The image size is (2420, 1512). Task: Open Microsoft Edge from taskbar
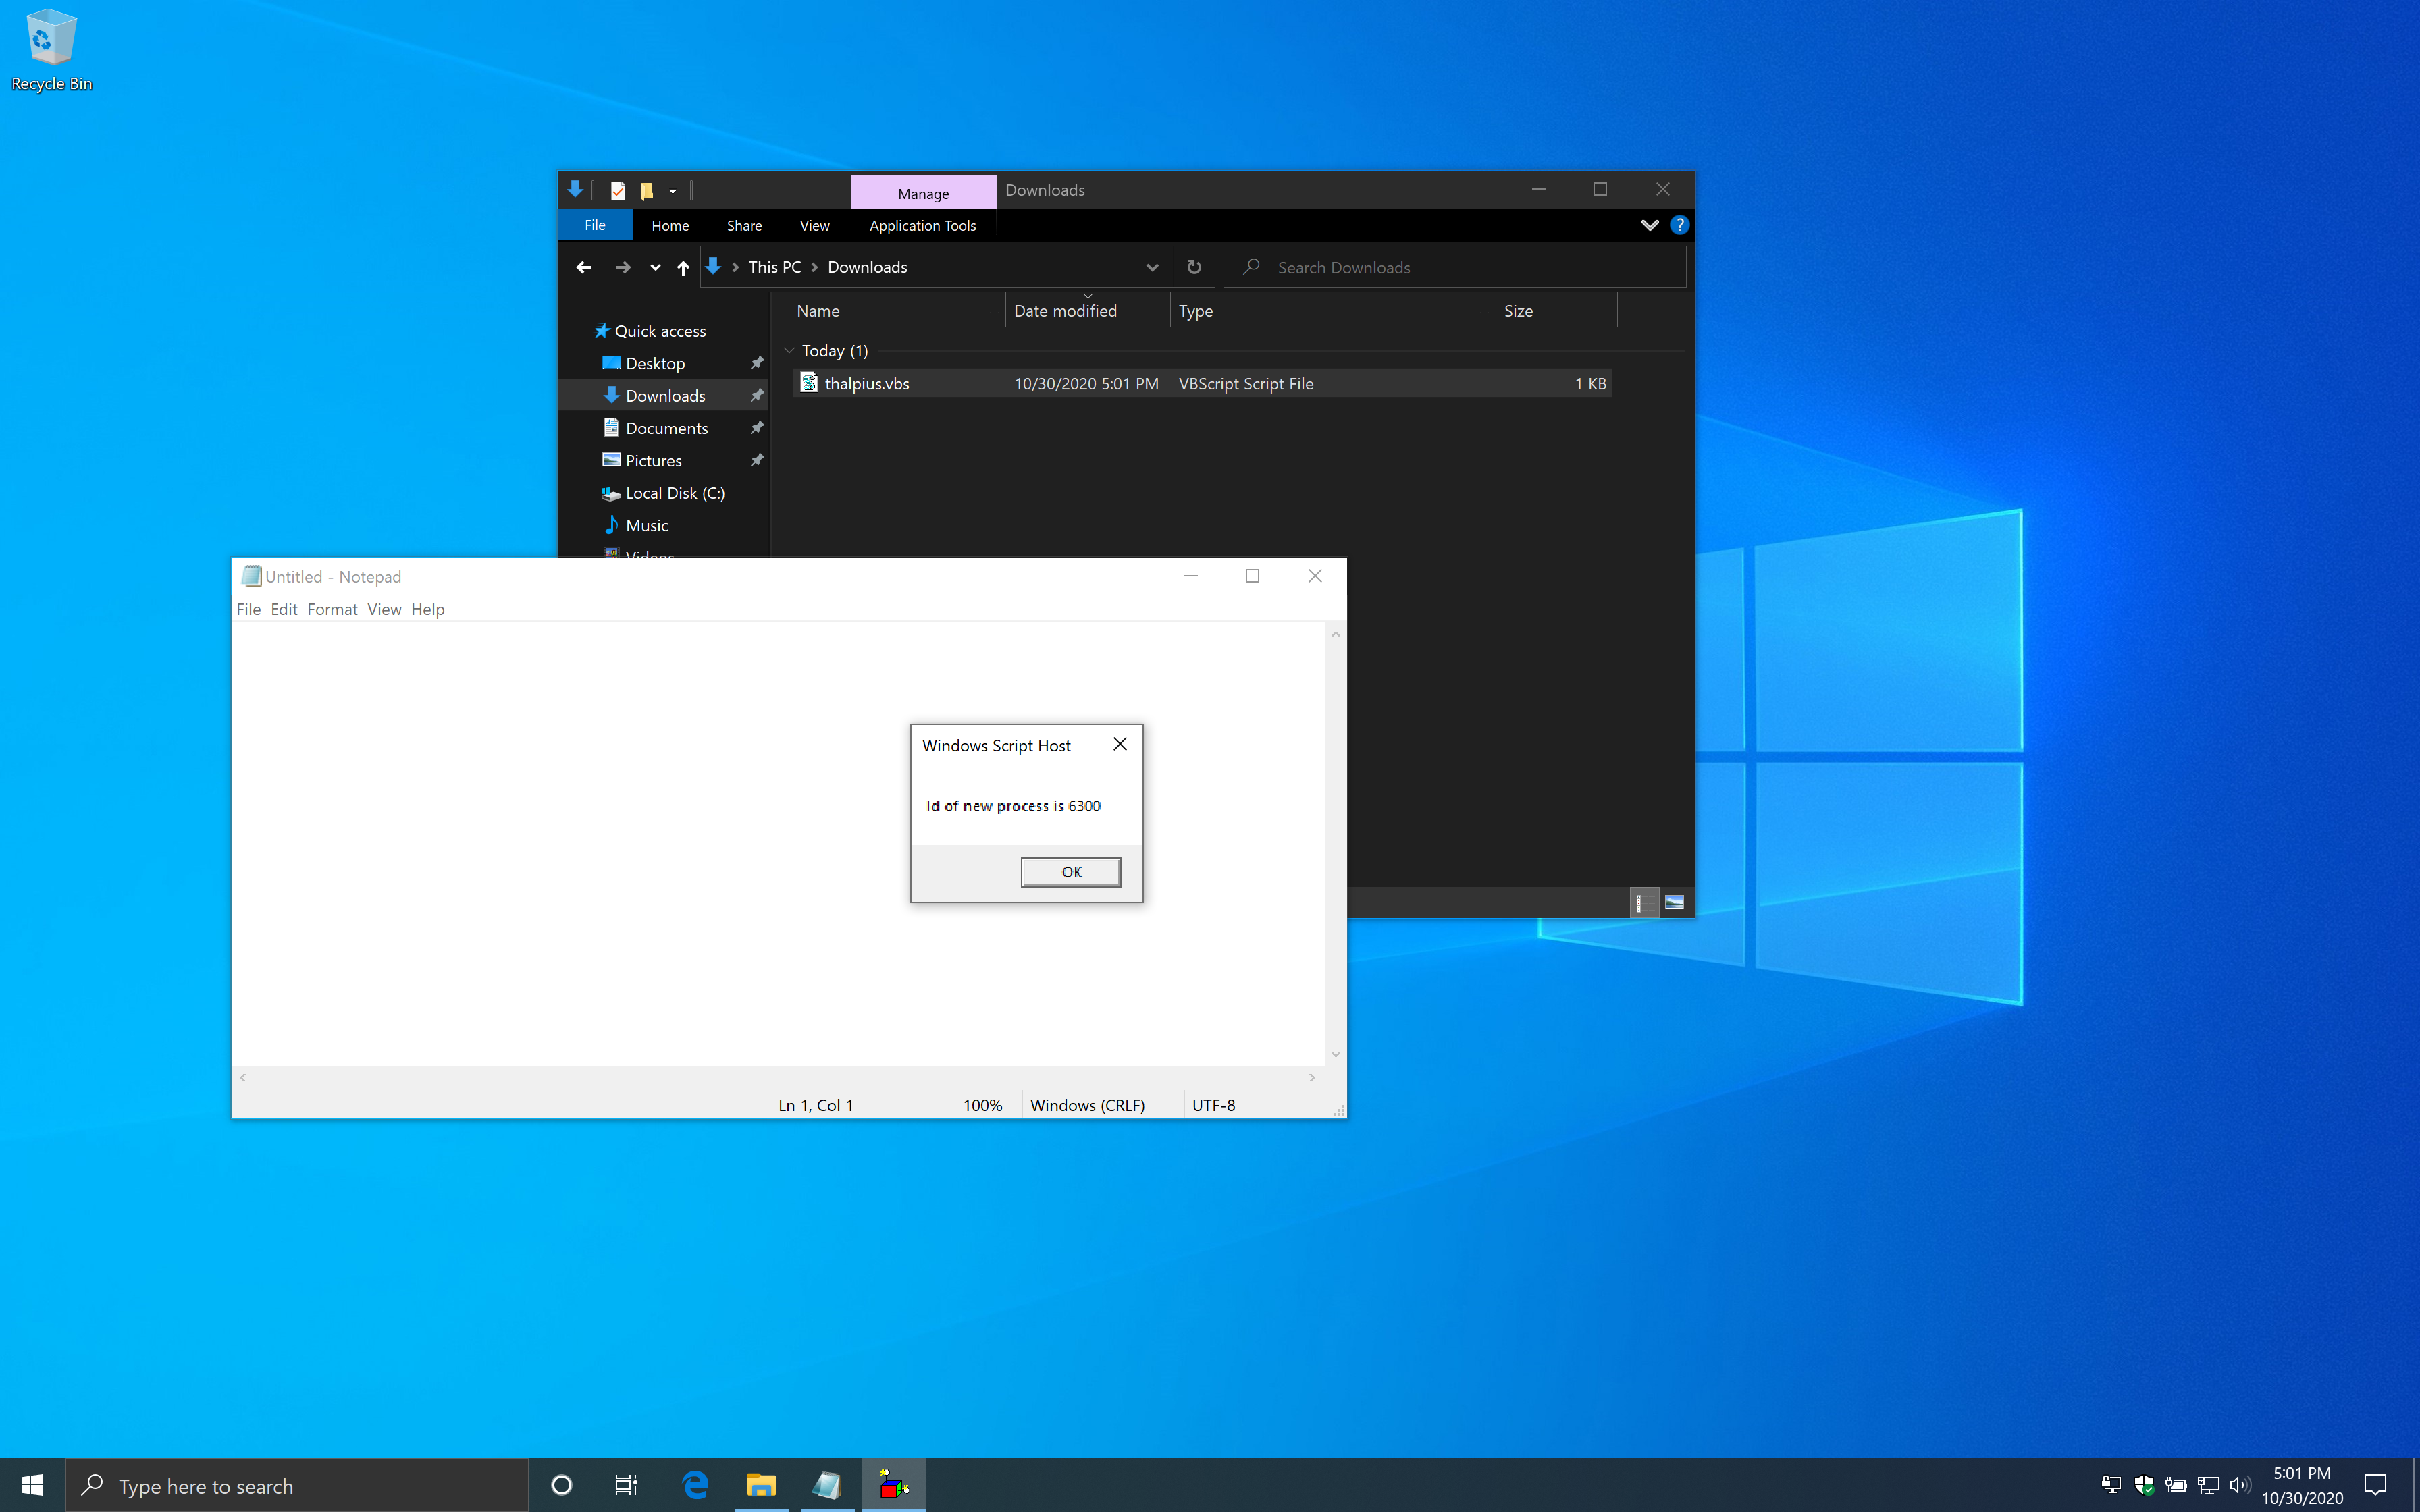(695, 1485)
